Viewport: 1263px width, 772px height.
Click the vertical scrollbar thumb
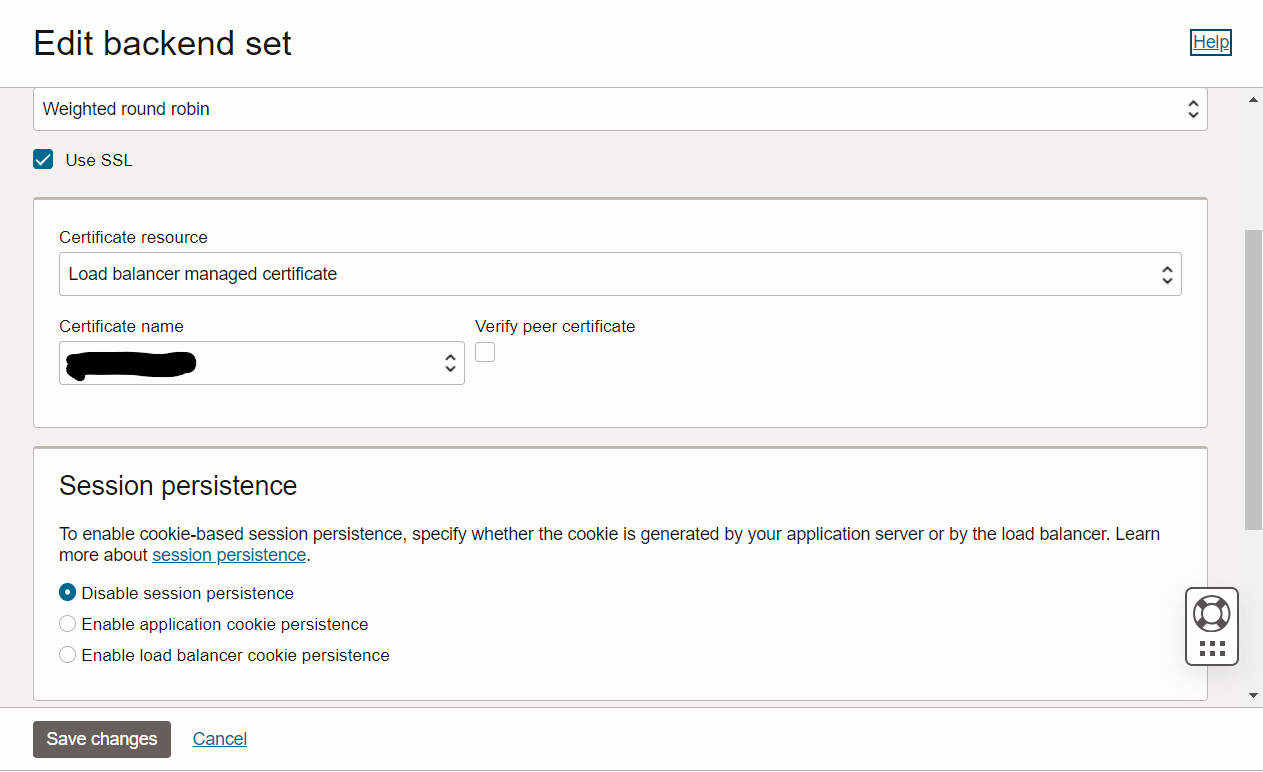1254,380
